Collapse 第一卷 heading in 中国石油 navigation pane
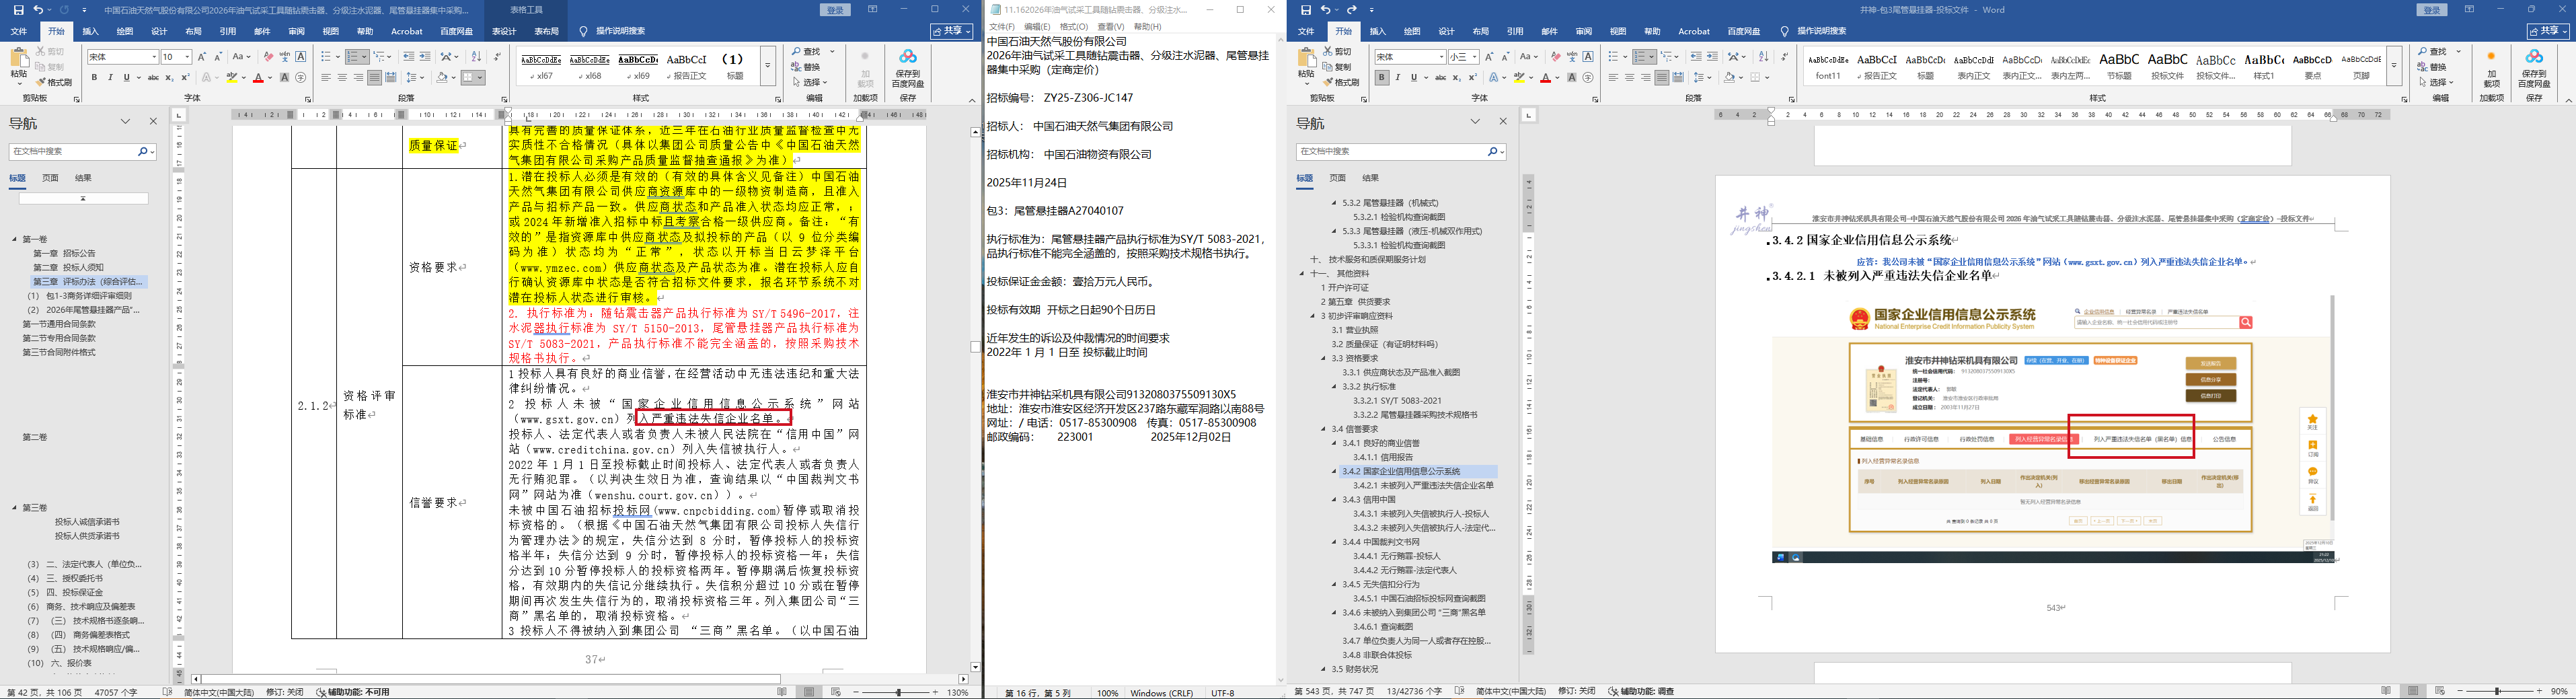Image resolution: width=2576 pixels, height=699 pixels. click(x=14, y=239)
